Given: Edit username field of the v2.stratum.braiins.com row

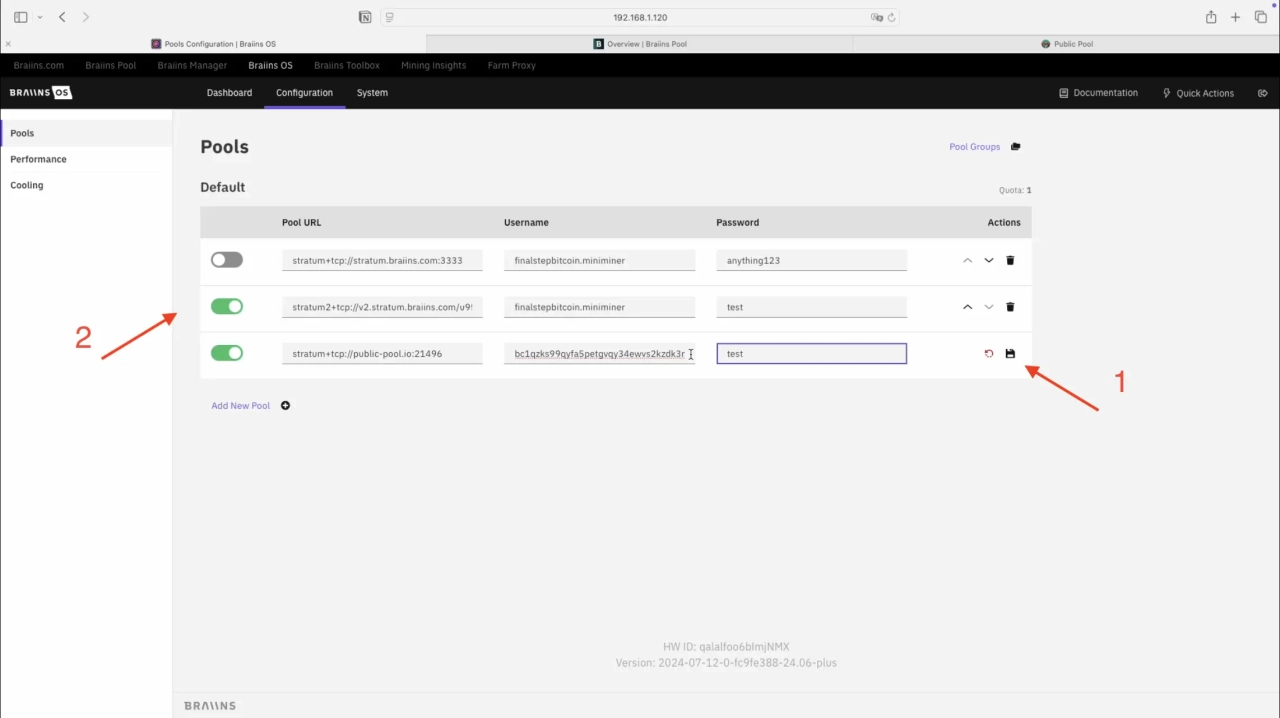Looking at the screenshot, I should 599,307.
